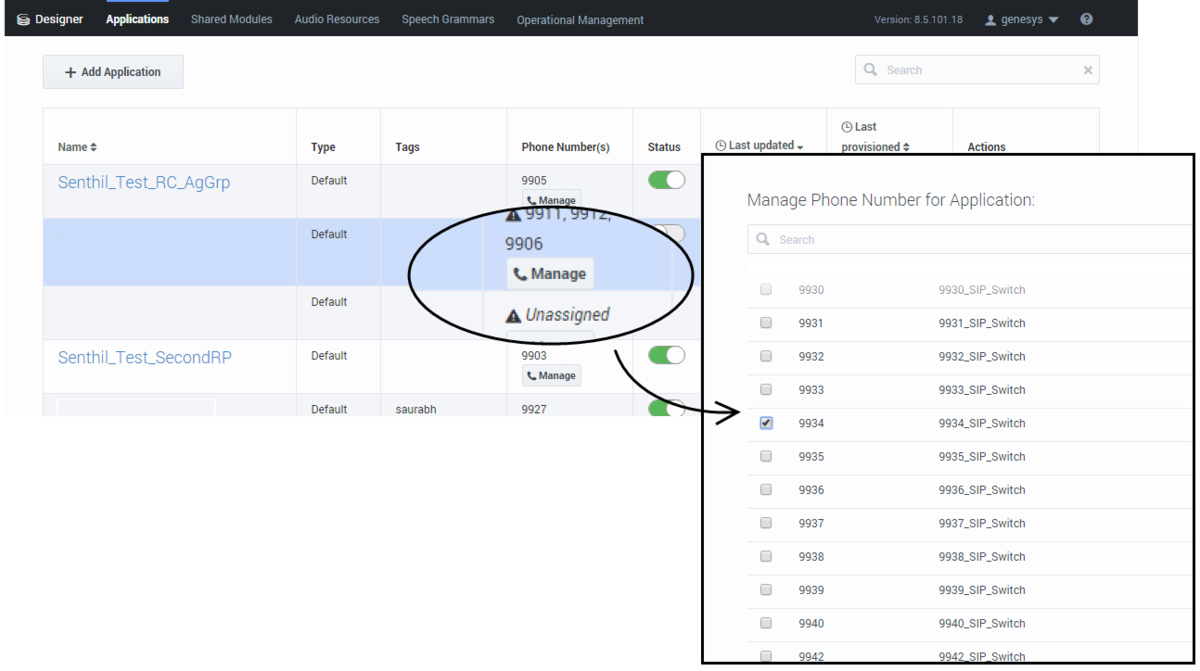The height and width of the screenshot is (671, 1200).
Task: Focus the Manage Phone Number search field
Action: point(972,240)
